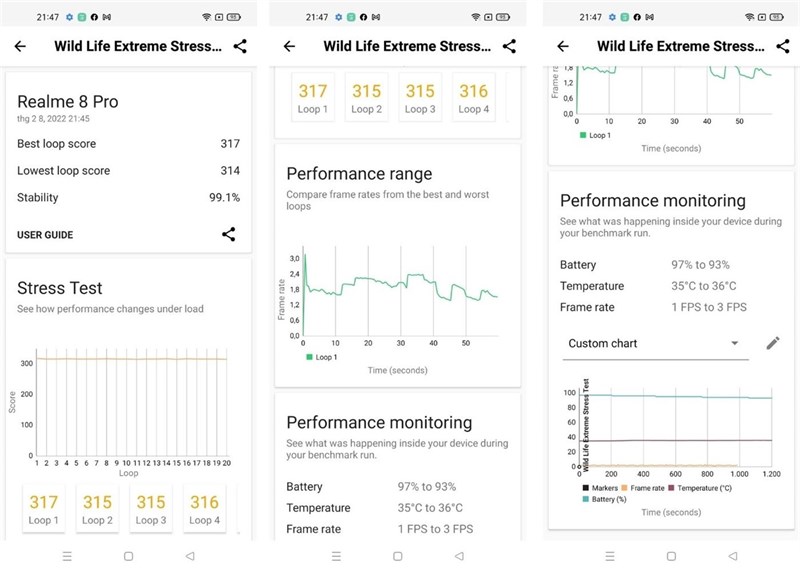Tap green Loop 1 legend in middle chart
The width and height of the screenshot is (800, 572).
click(321, 357)
